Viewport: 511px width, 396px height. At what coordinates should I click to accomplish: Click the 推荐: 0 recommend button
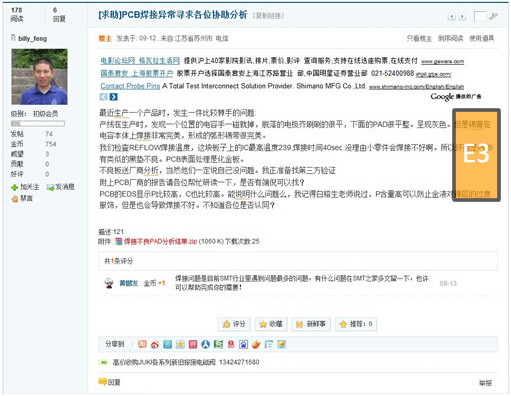pos(356,324)
